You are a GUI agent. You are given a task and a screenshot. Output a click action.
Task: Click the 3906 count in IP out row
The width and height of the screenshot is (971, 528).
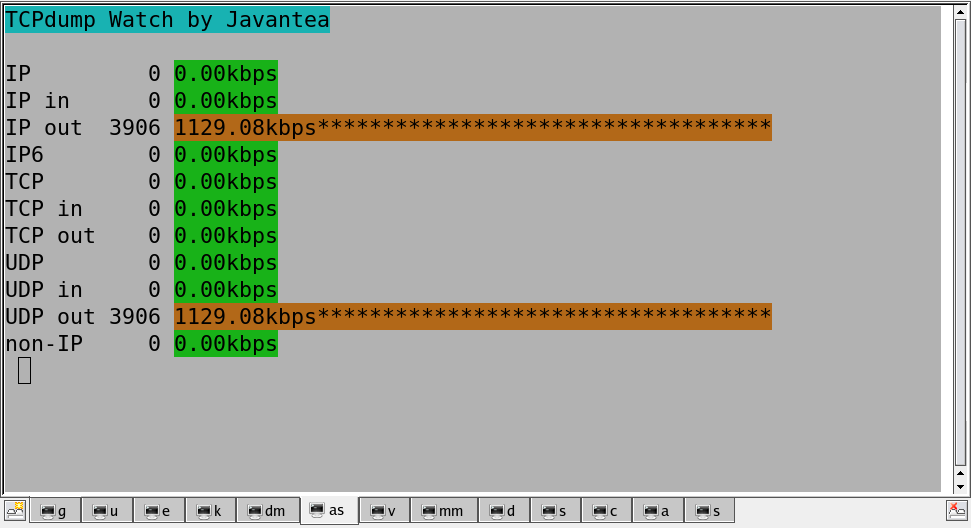tap(135, 128)
